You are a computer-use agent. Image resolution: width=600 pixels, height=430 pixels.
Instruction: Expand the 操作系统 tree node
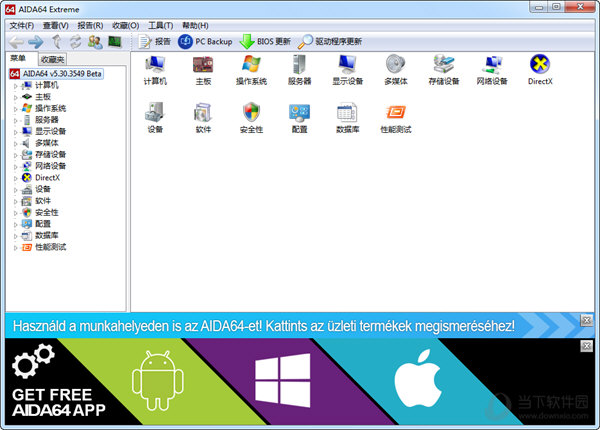16,109
